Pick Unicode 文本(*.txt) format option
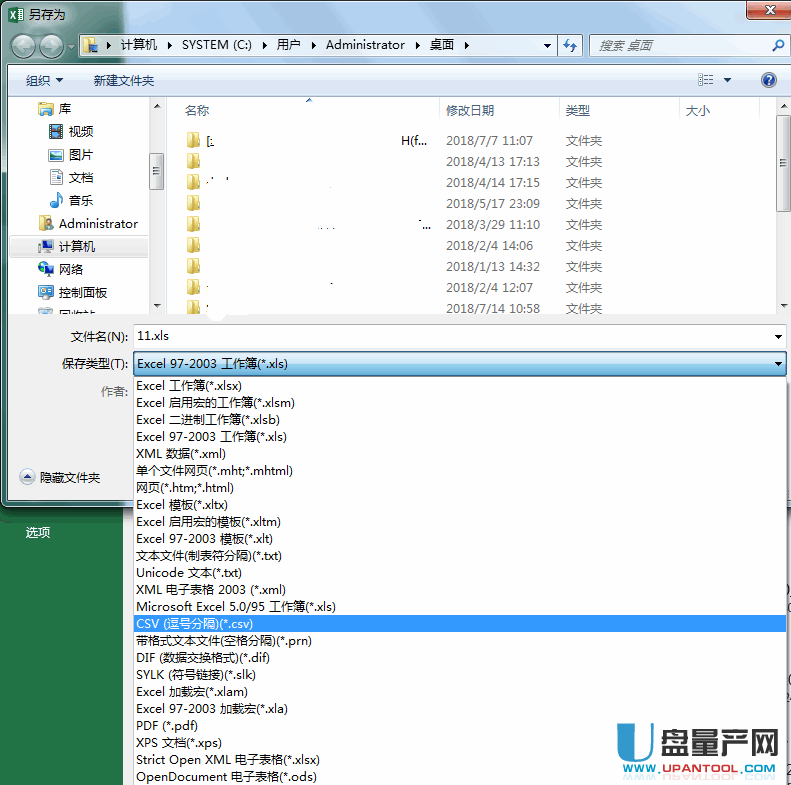The height and width of the screenshot is (785, 791). coord(189,573)
